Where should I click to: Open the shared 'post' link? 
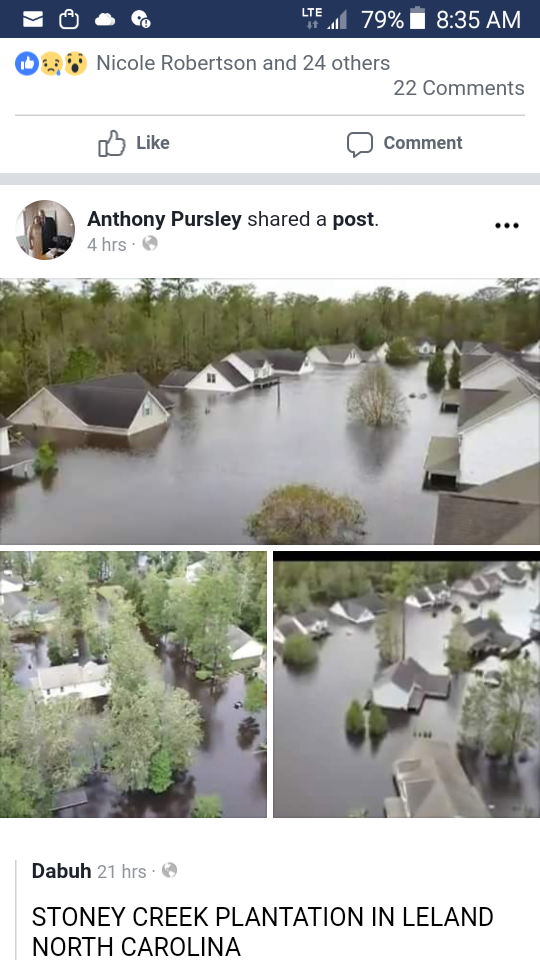(353, 219)
